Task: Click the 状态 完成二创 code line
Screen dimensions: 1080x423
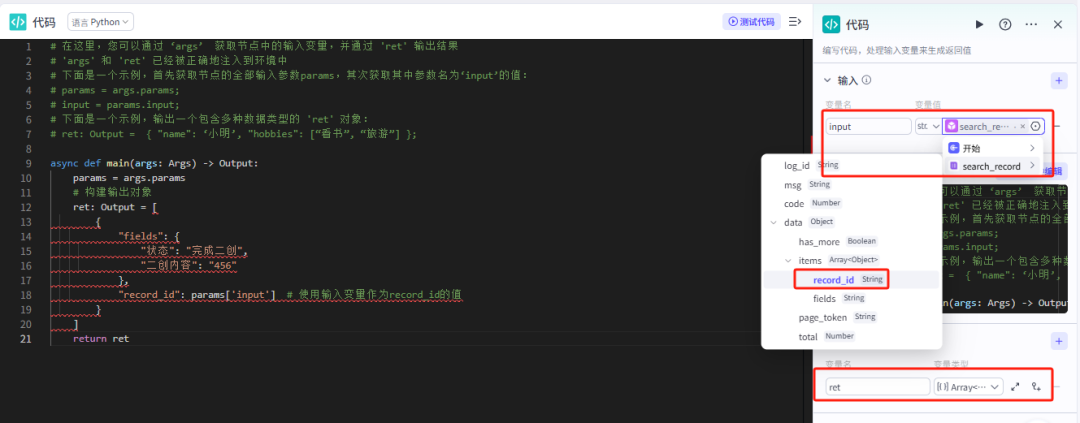Action: 194,251
